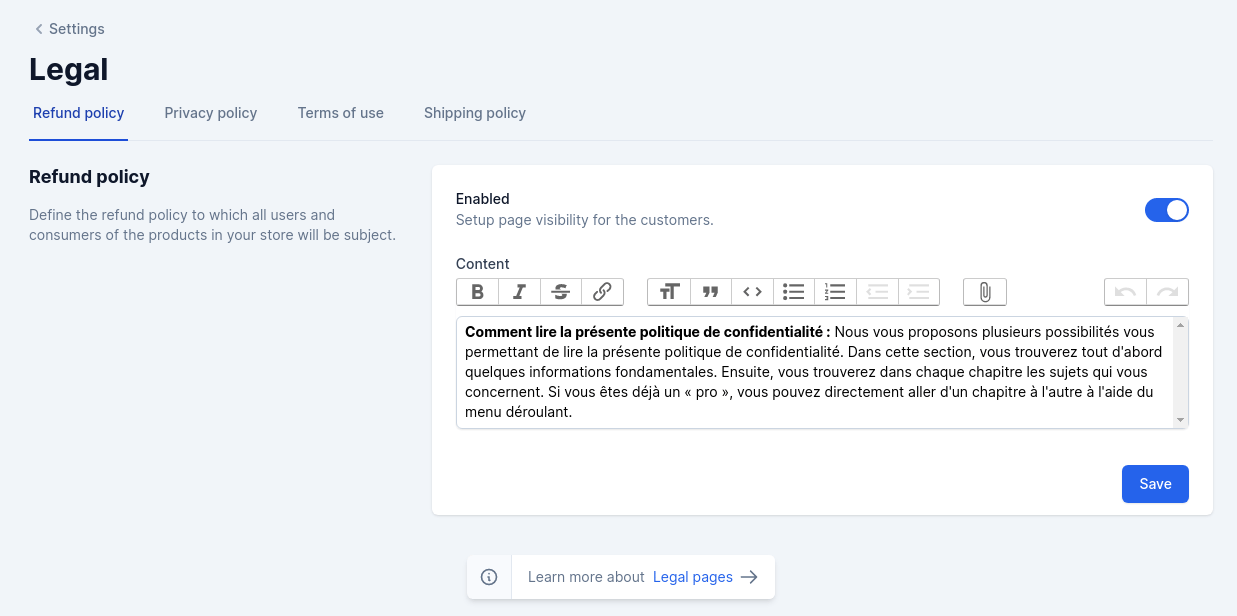Insert code formatting
The image size is (1237, 616).
point(752,292)
